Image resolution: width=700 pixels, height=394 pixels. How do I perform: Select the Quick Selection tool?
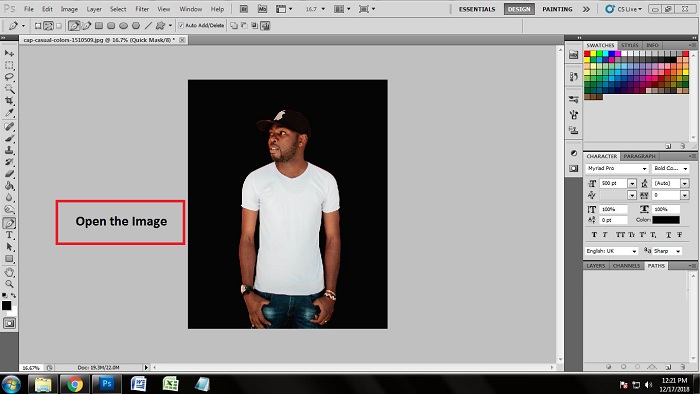(9, 89)
